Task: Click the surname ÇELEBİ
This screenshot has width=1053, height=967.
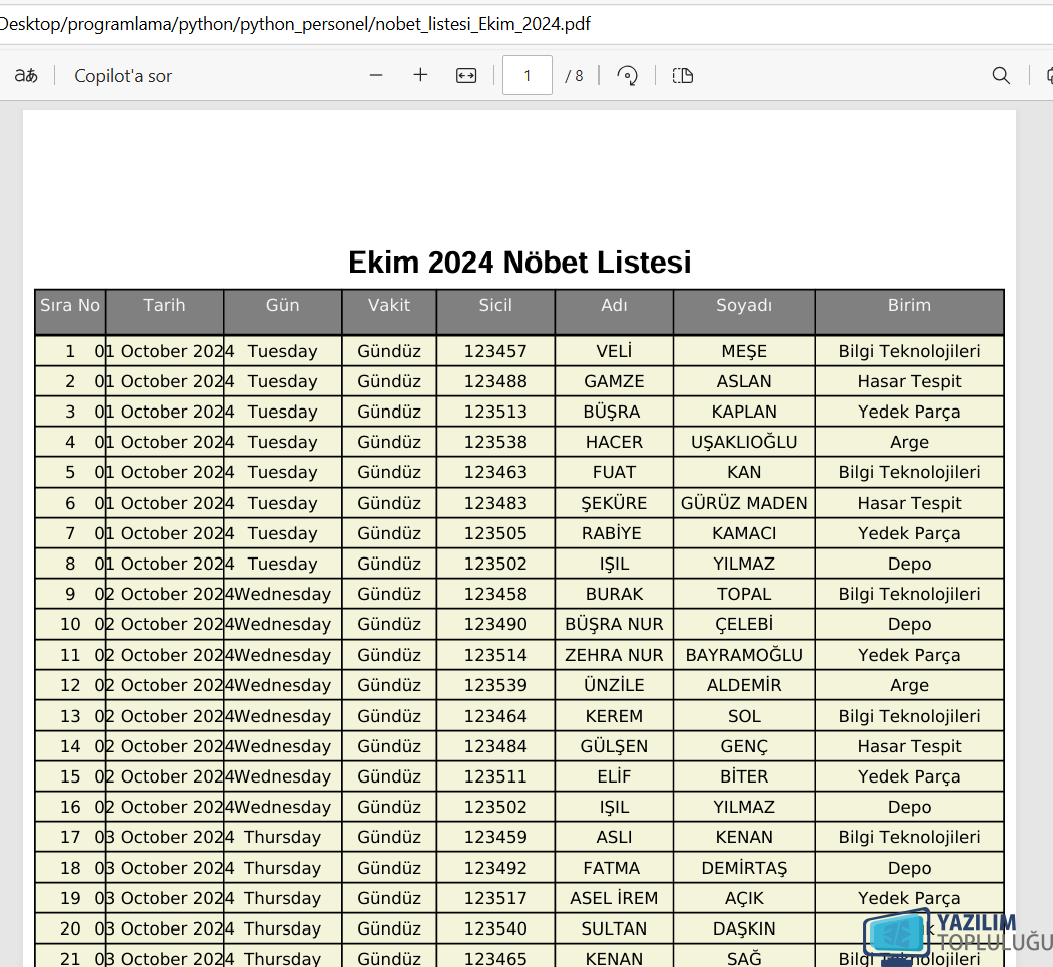Action: 744,625
